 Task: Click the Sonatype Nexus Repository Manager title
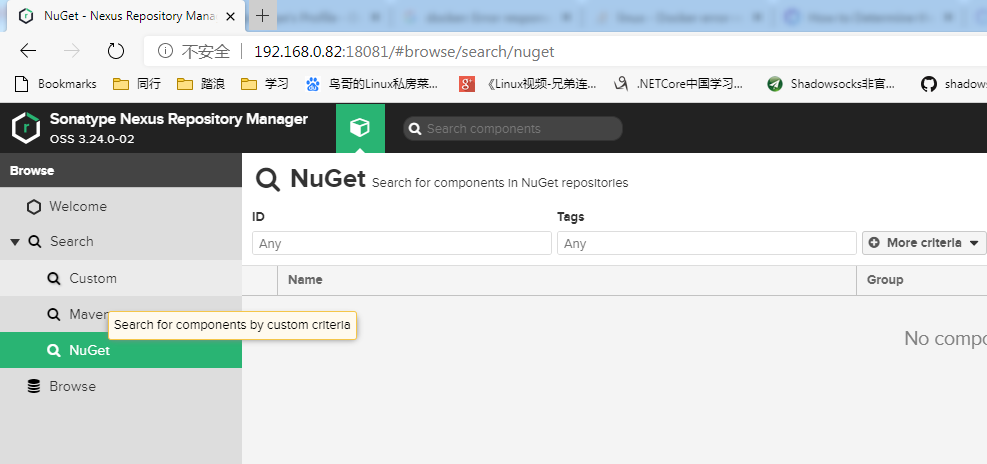179,119
